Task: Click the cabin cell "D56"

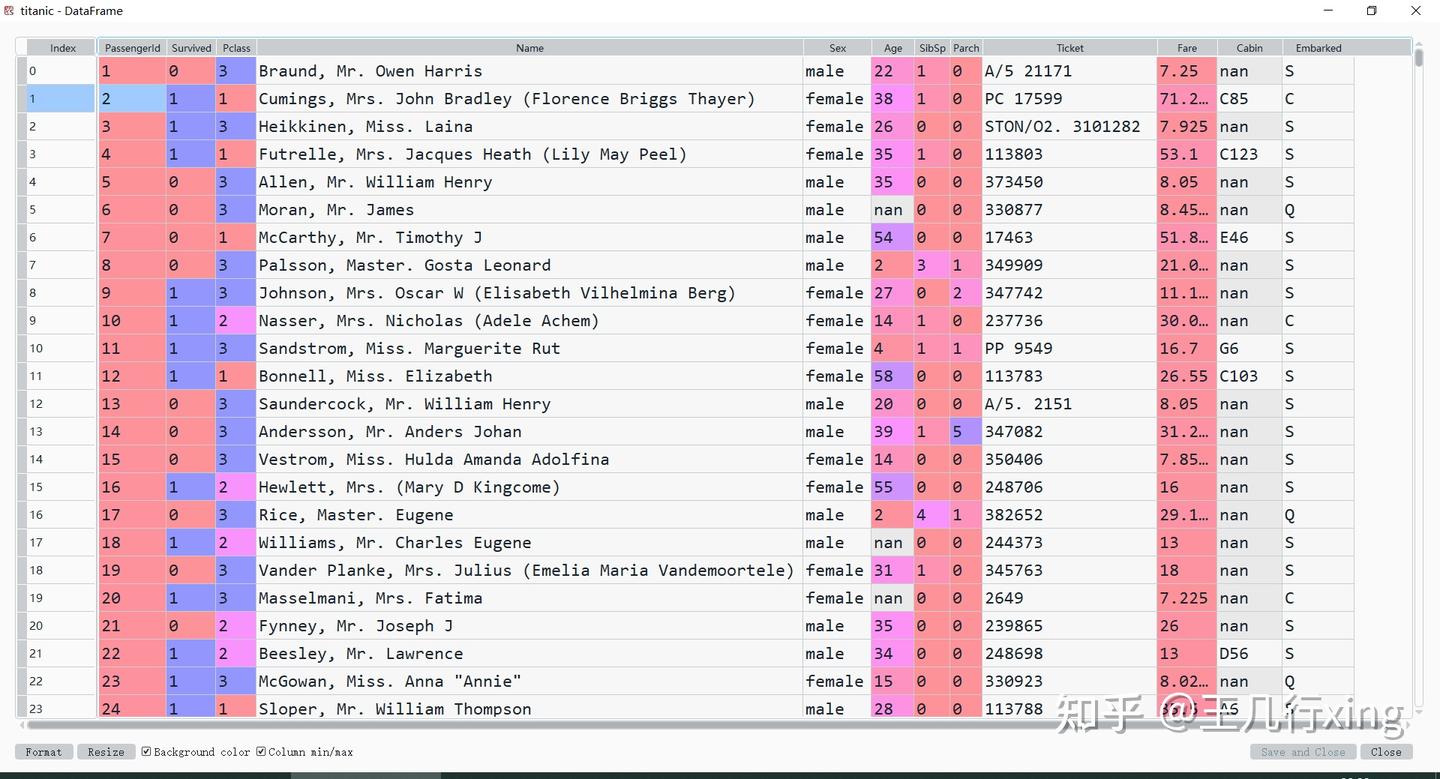Action: click(x=1250, y=654)
